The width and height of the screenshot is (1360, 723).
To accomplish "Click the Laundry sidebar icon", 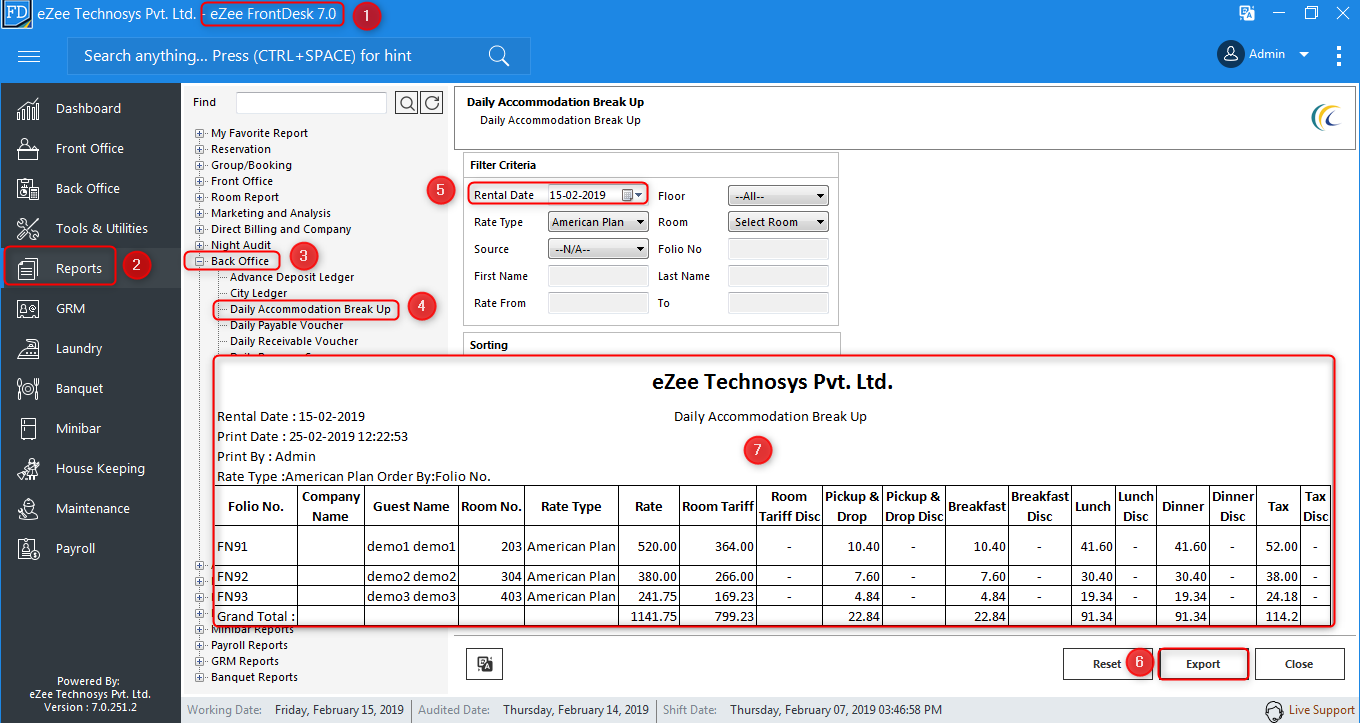I will tap(28, 348).
